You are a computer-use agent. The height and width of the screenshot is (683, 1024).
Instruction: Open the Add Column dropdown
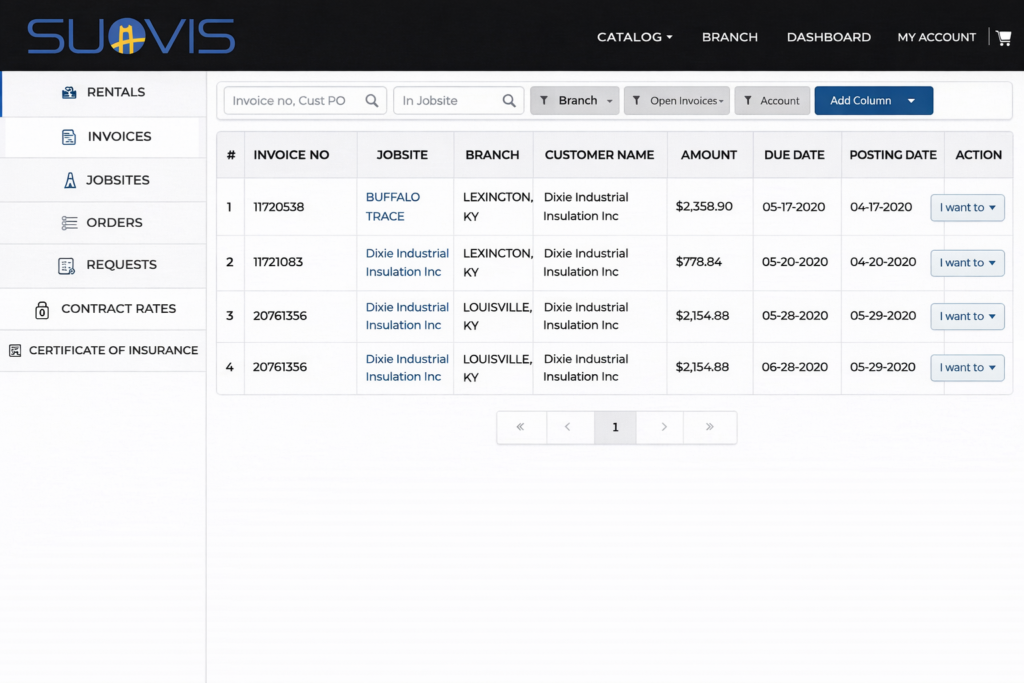(x=873, y=100)
